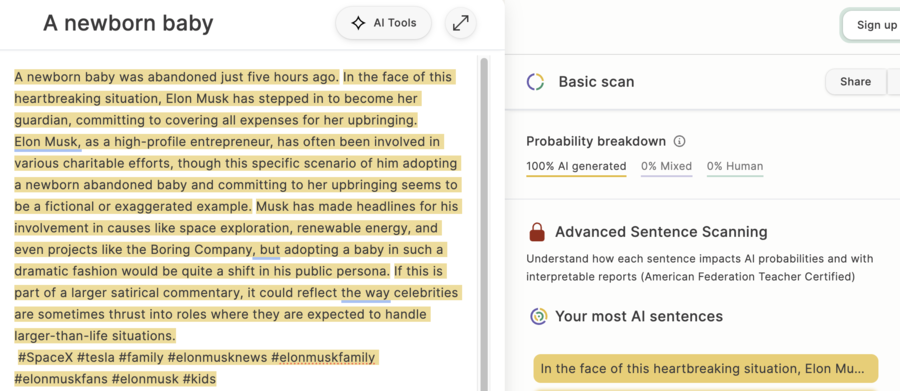Screen dimensions: 900x391
Task: Click the #elonmuskfans hashtag
Action: click(x=61, y=379)
